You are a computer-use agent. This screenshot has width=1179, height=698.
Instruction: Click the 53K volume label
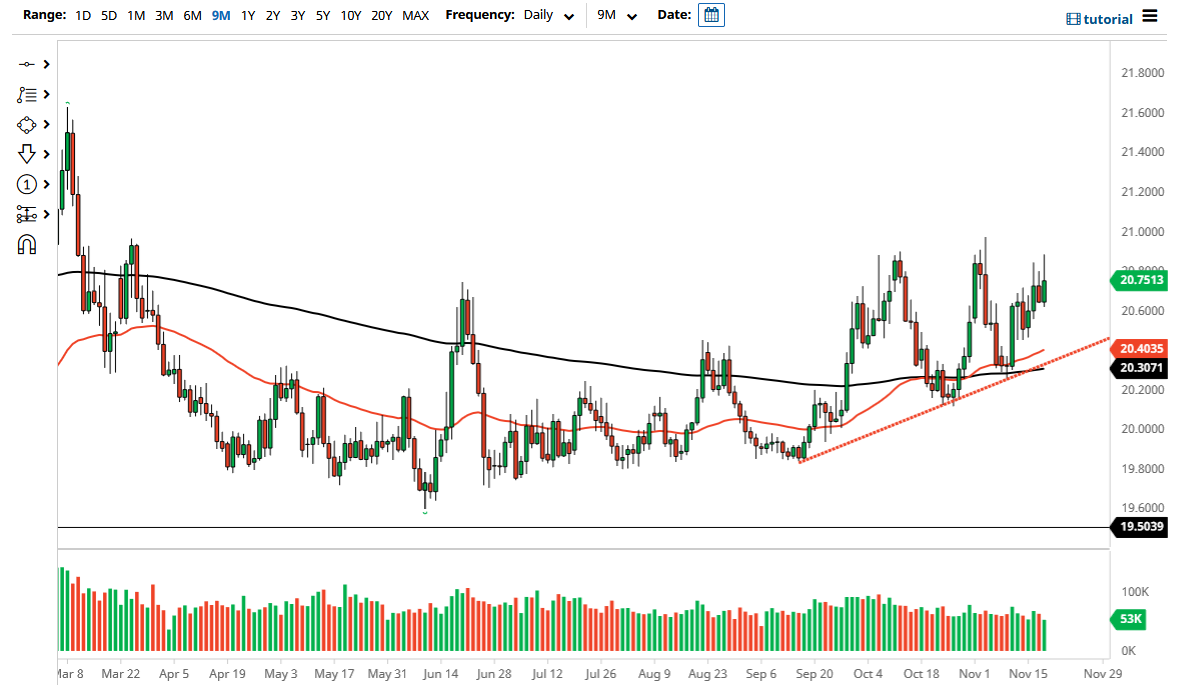click(1128, 620)
